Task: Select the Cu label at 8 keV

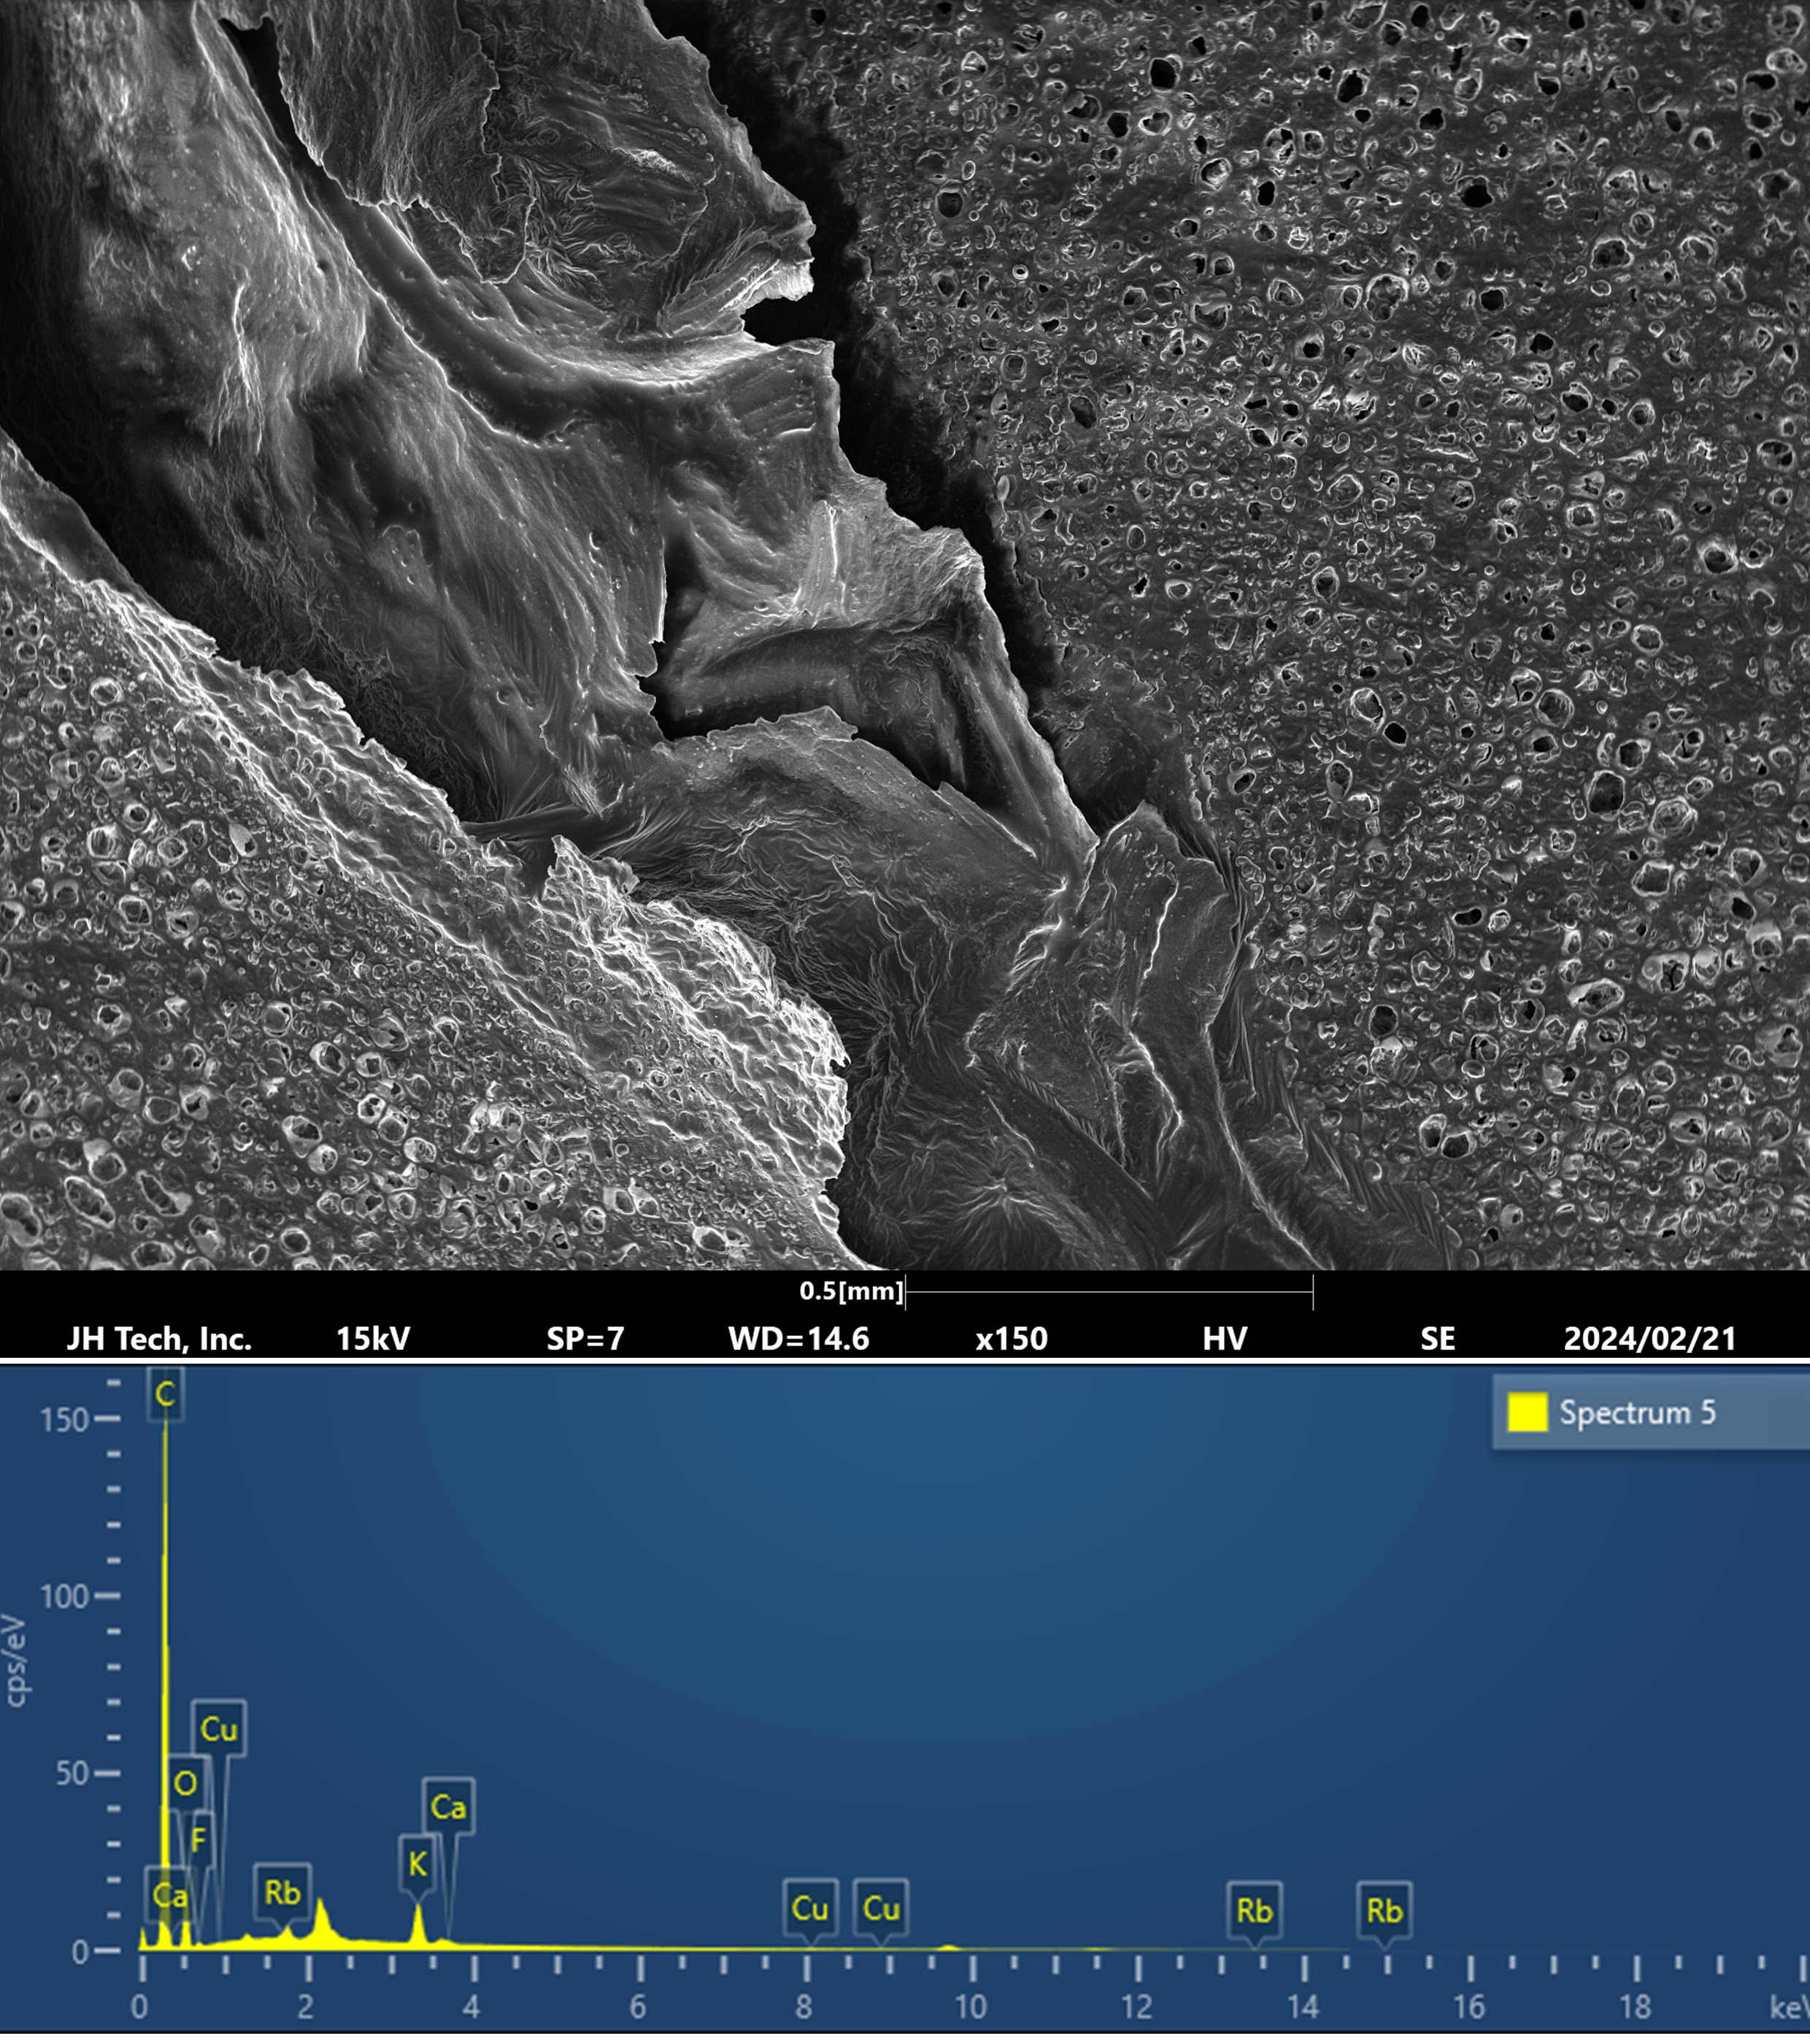Action: [809, 1909]
